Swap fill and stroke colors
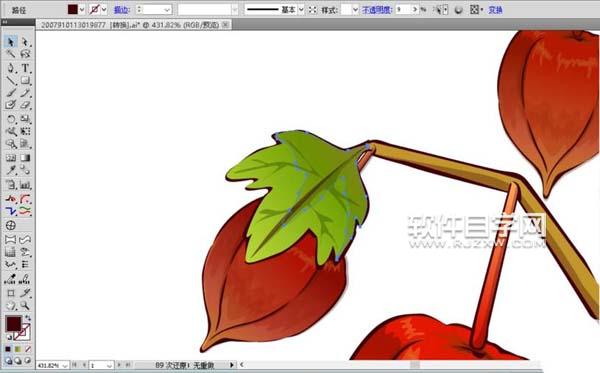The image size is (600, 373). coord(28,318)
